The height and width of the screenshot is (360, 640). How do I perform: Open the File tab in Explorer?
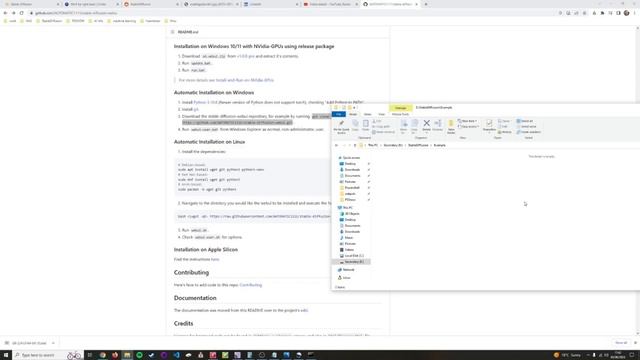(339, 114)
